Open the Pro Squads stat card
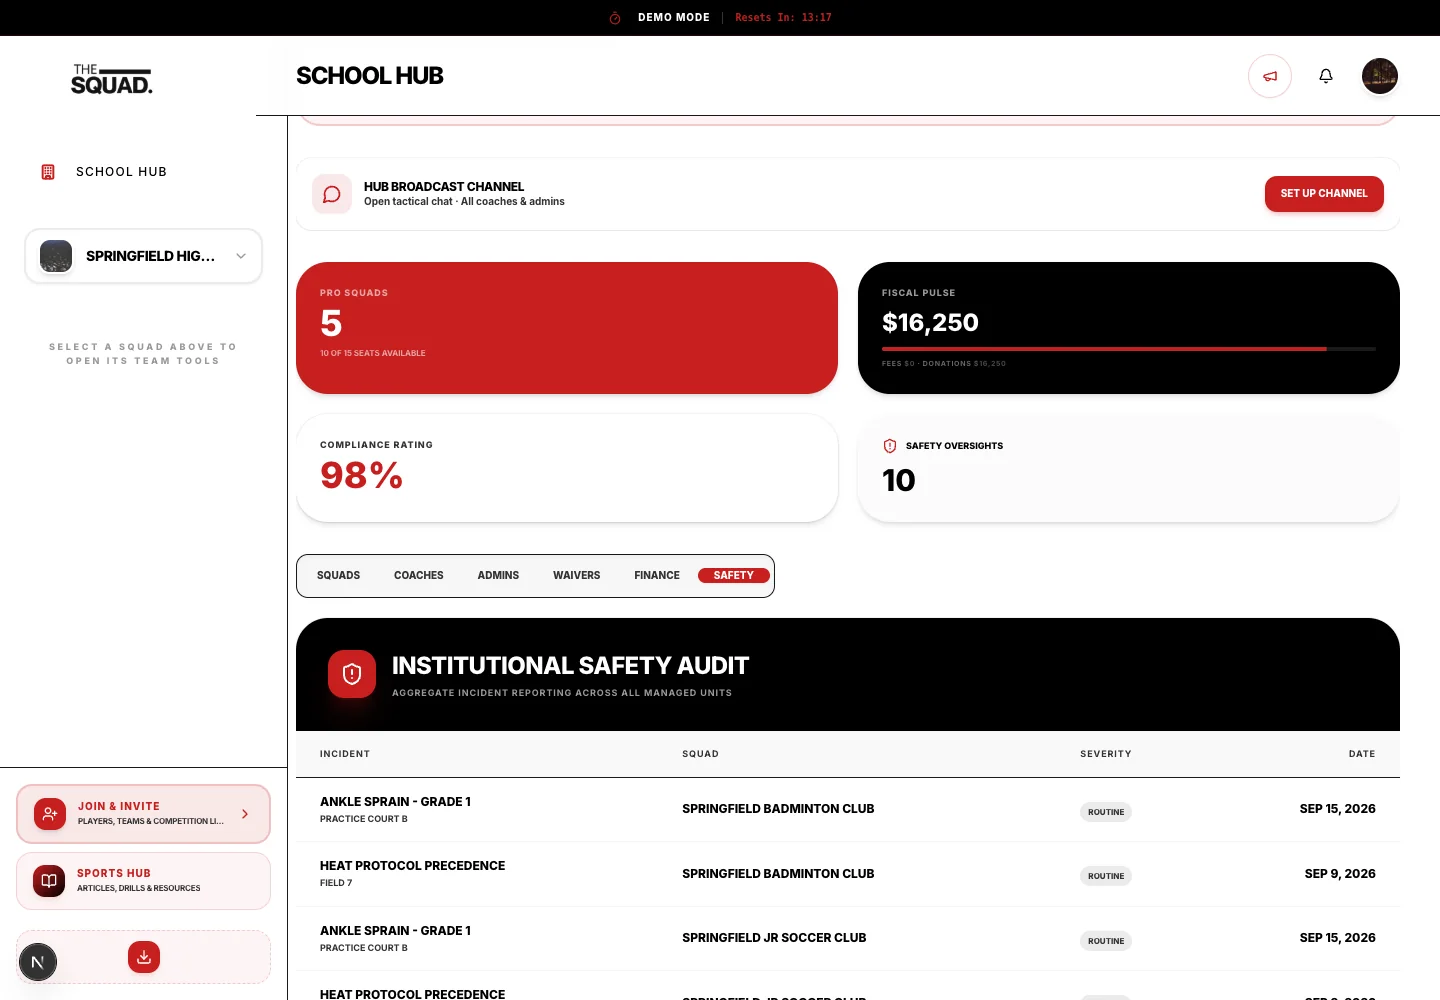The width and height of the screenshot is (1440, 1000). coord(567,328)
